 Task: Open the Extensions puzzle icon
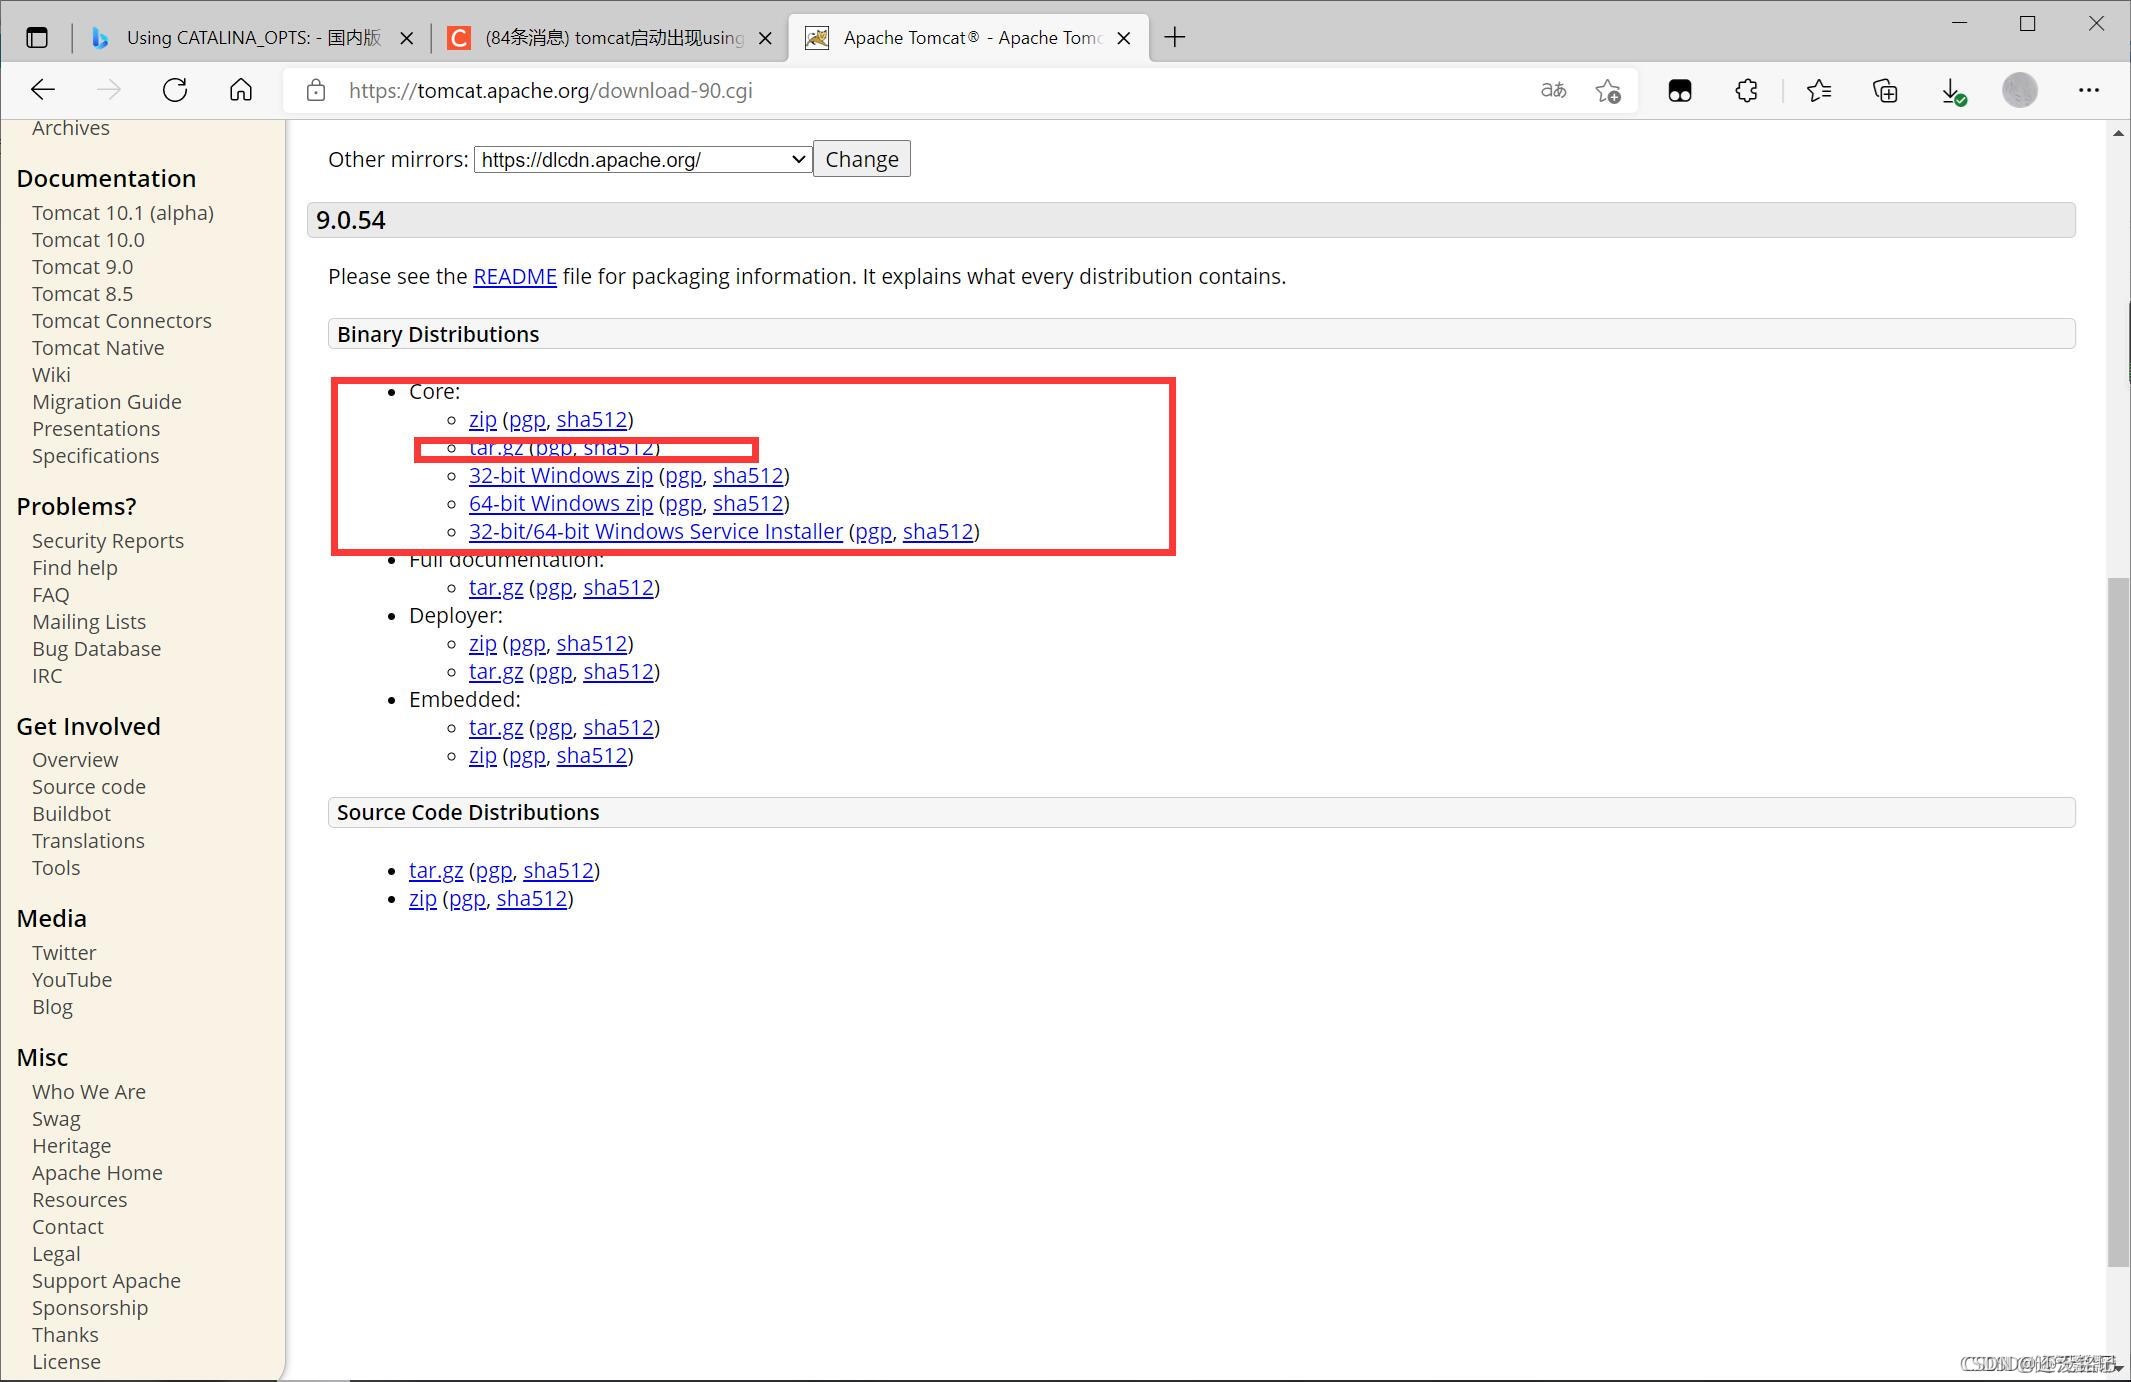(x=1746, y=90)
